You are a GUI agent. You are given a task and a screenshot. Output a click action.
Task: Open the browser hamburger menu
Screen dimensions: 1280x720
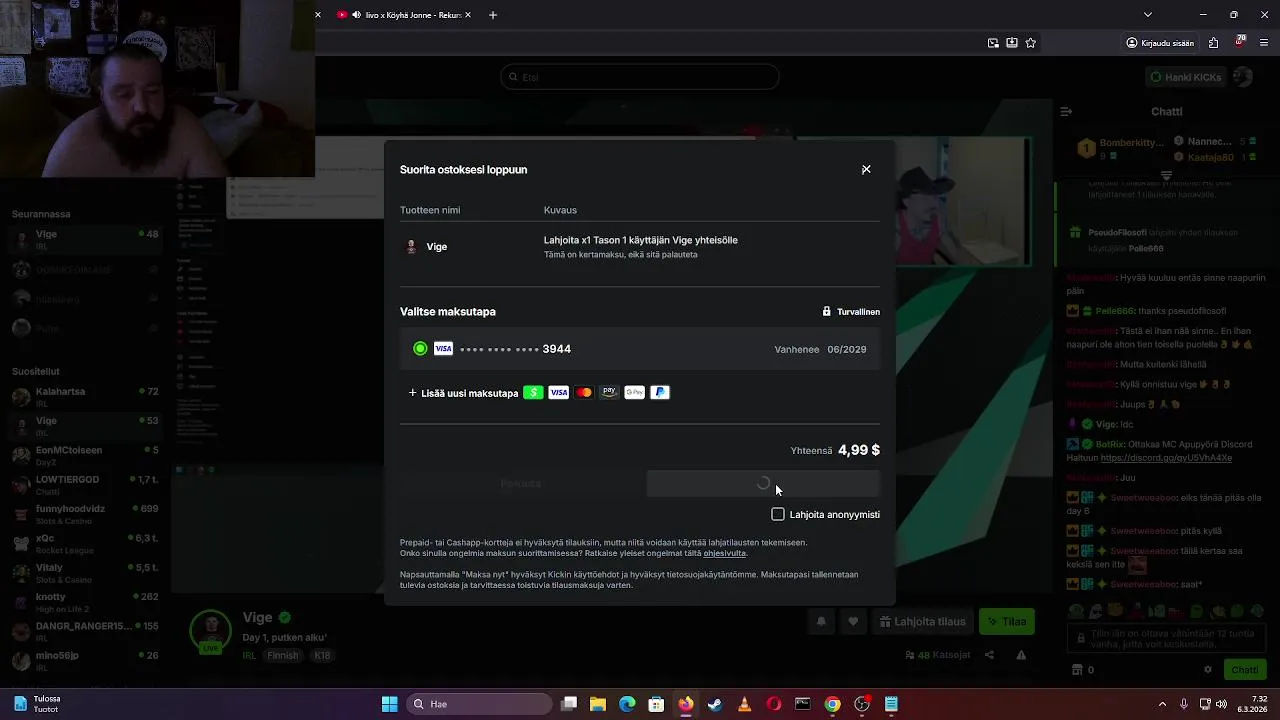[1266, 43]
